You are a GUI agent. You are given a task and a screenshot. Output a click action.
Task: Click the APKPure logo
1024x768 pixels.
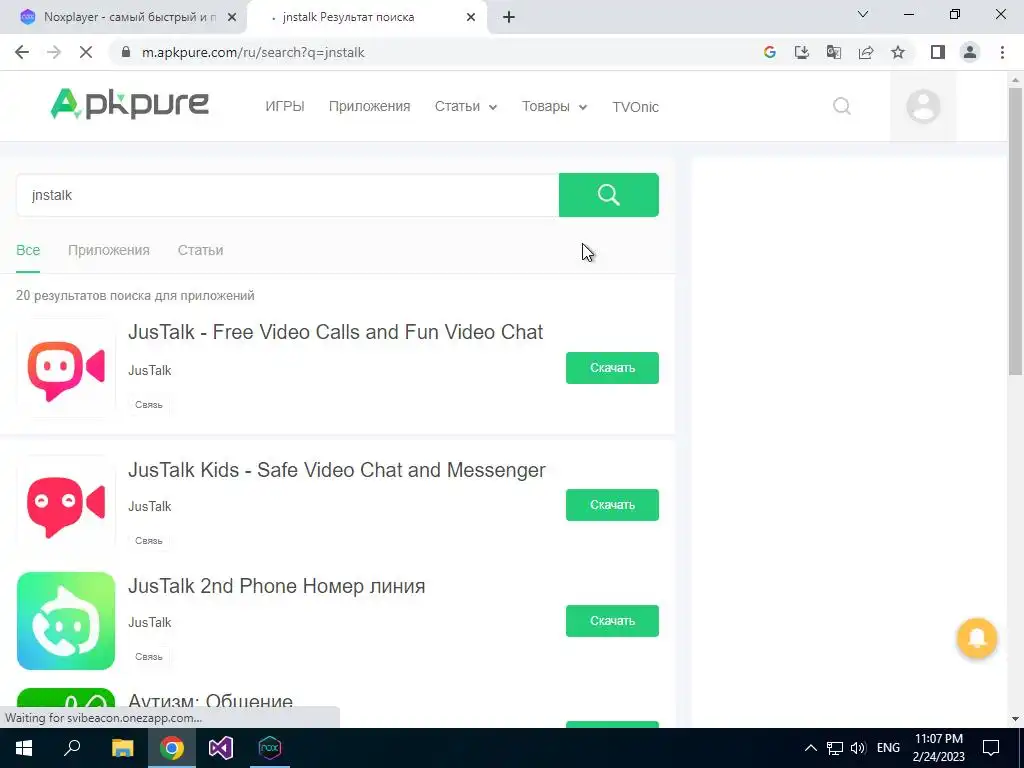click(x=130, y=104)
